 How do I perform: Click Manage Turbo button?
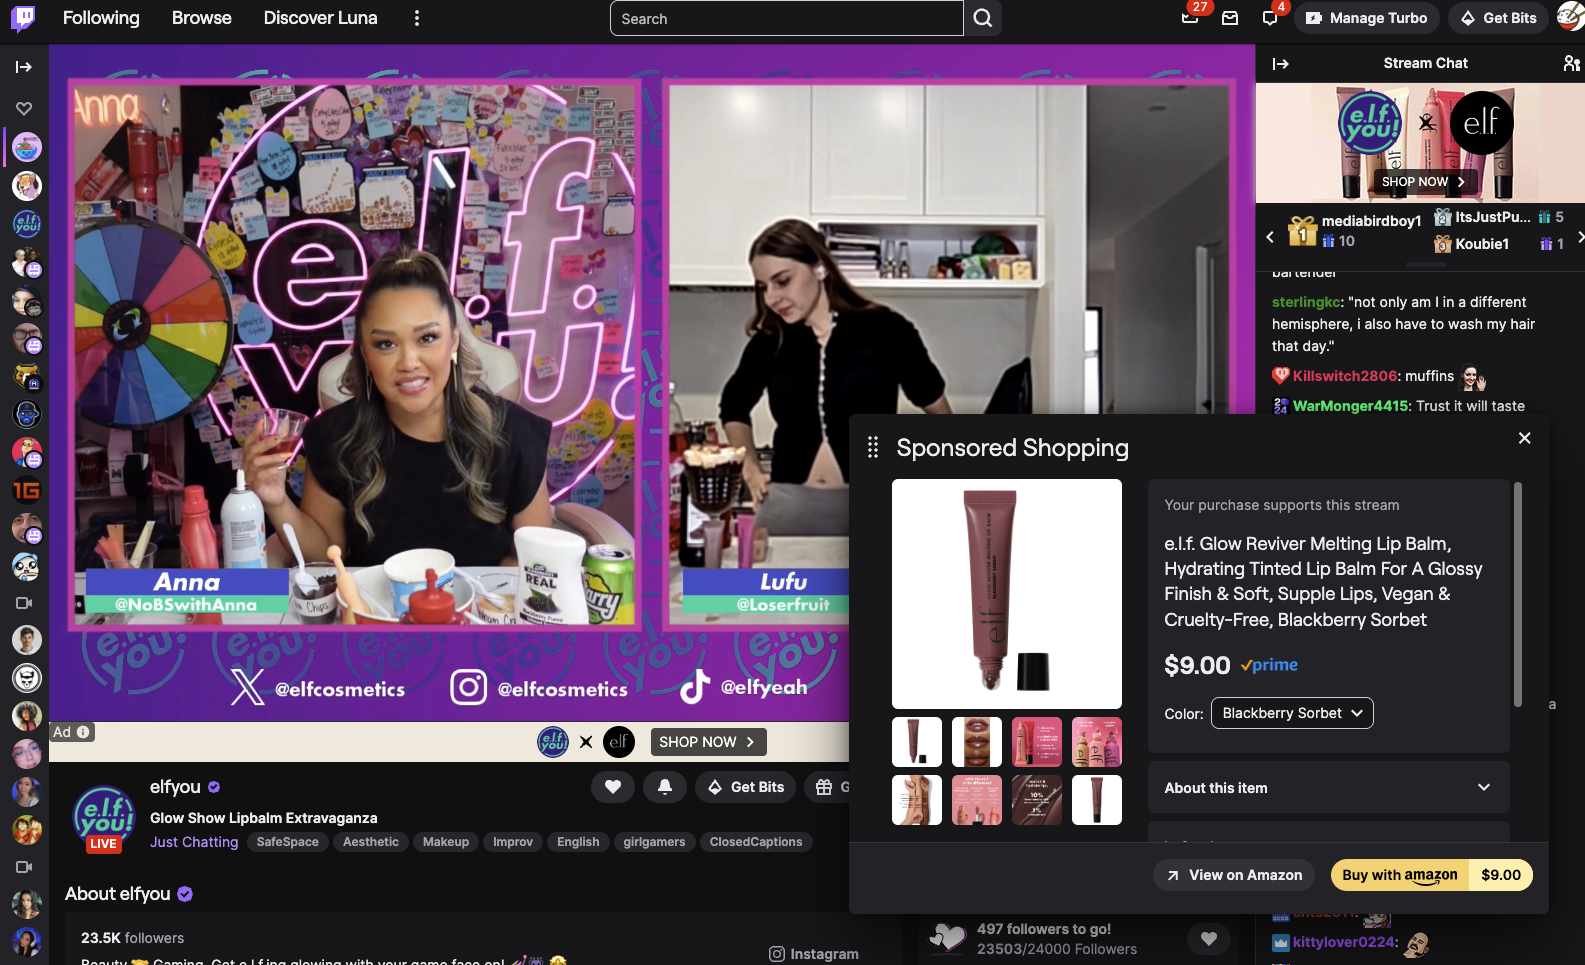(x=1367, y=18)
